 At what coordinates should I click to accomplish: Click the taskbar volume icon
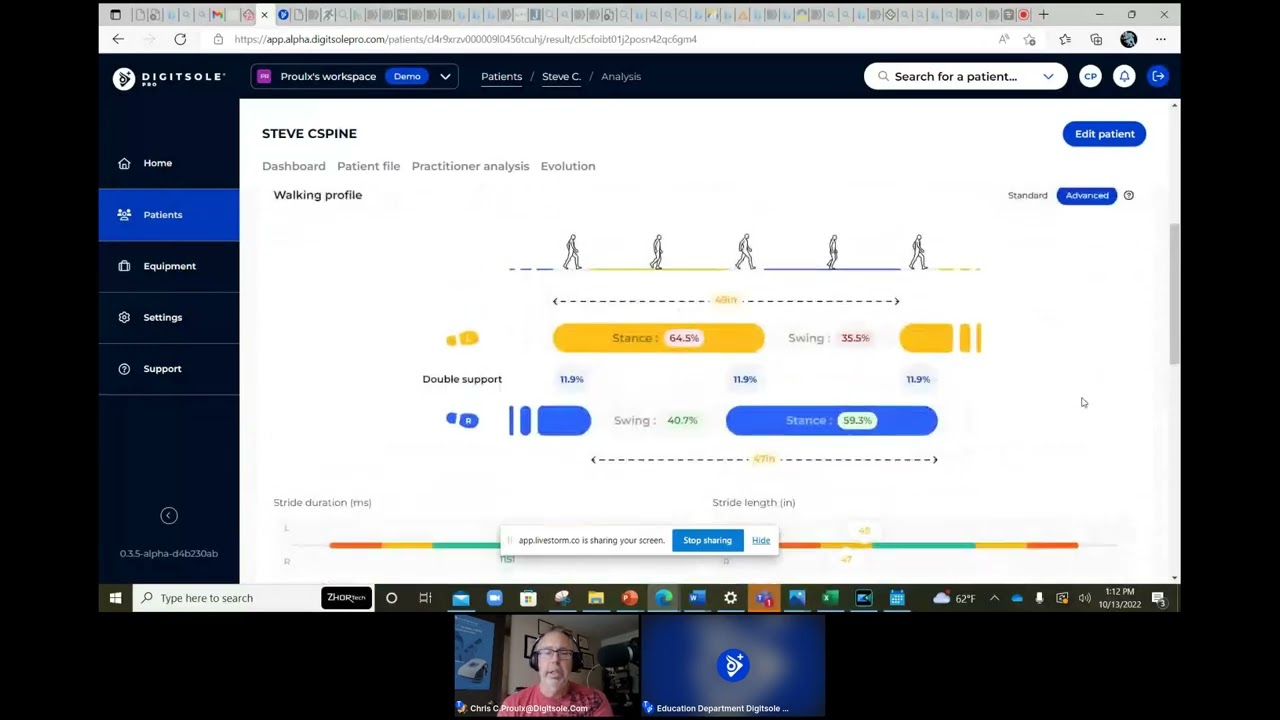click(x=1085, y=598)
